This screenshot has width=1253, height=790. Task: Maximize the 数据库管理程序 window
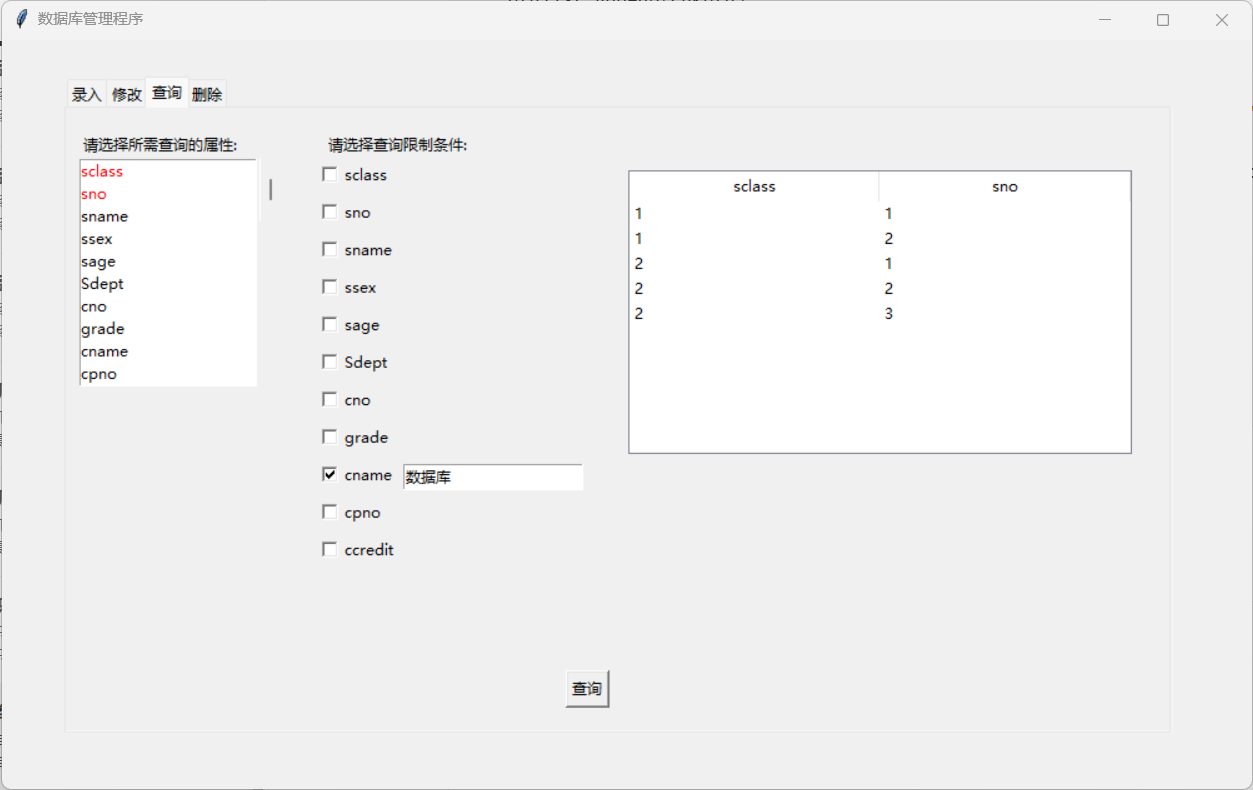[x=1163, y=19]
